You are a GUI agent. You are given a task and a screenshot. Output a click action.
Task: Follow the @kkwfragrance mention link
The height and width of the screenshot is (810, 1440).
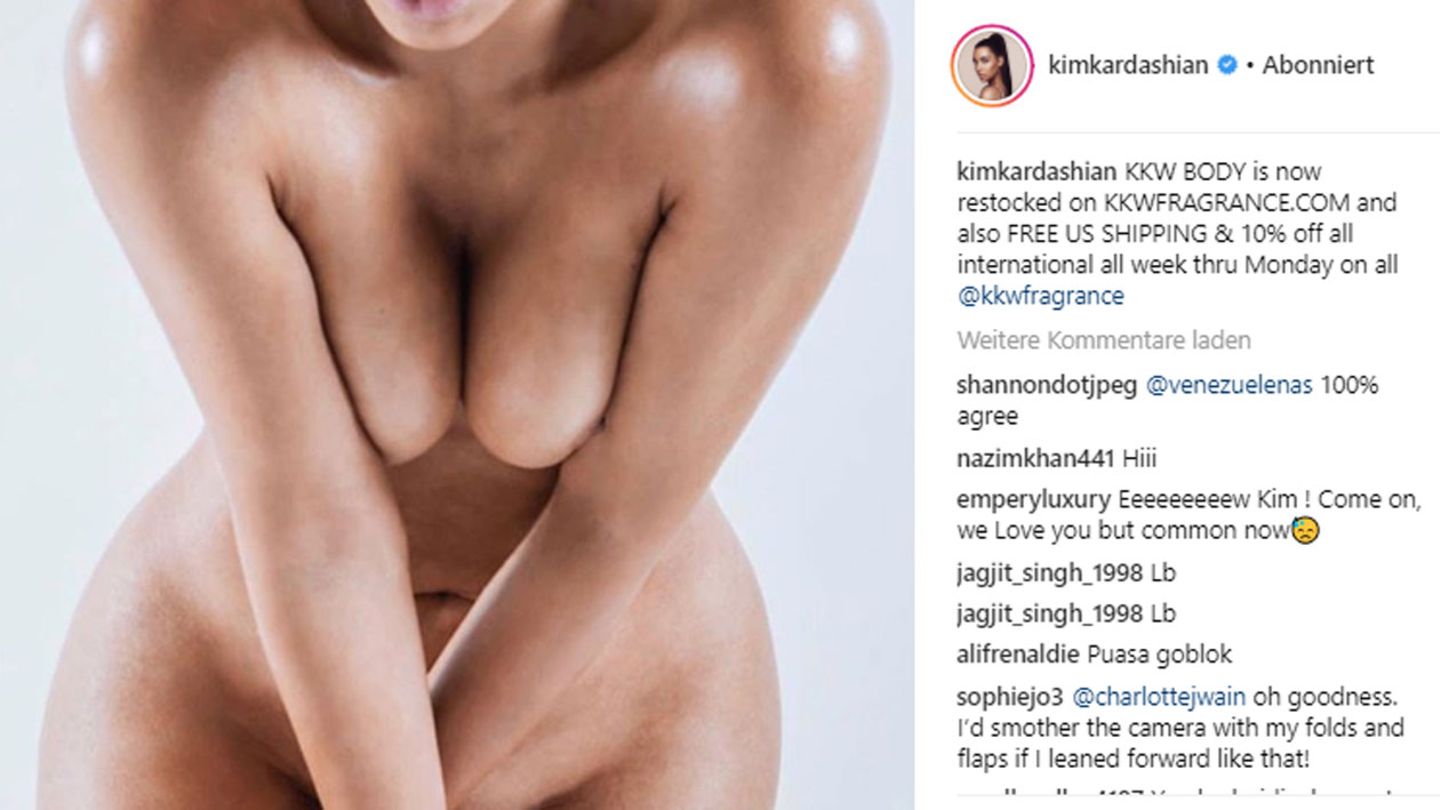(x=1040, y=296)
